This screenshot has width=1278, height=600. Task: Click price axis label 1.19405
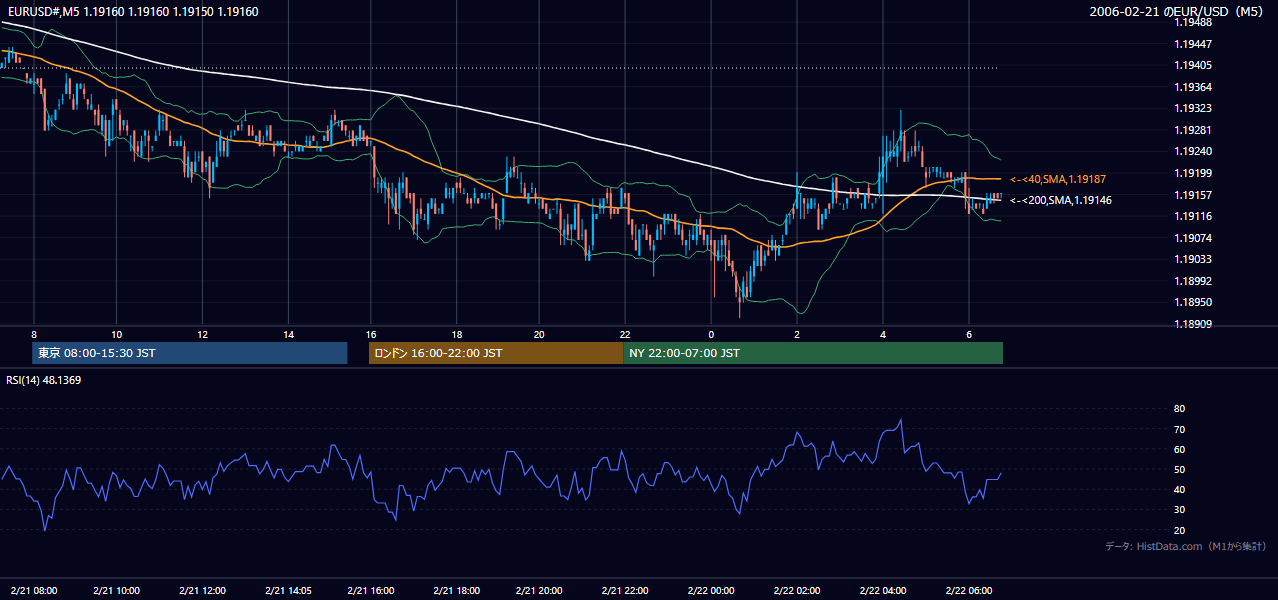1193,66
